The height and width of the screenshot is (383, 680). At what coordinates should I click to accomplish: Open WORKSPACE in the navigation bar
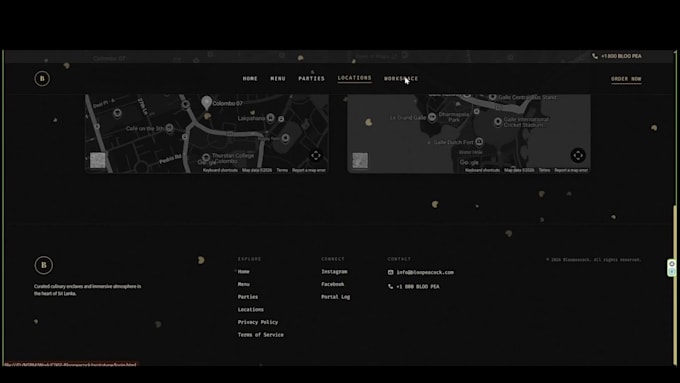coord(401,79)
